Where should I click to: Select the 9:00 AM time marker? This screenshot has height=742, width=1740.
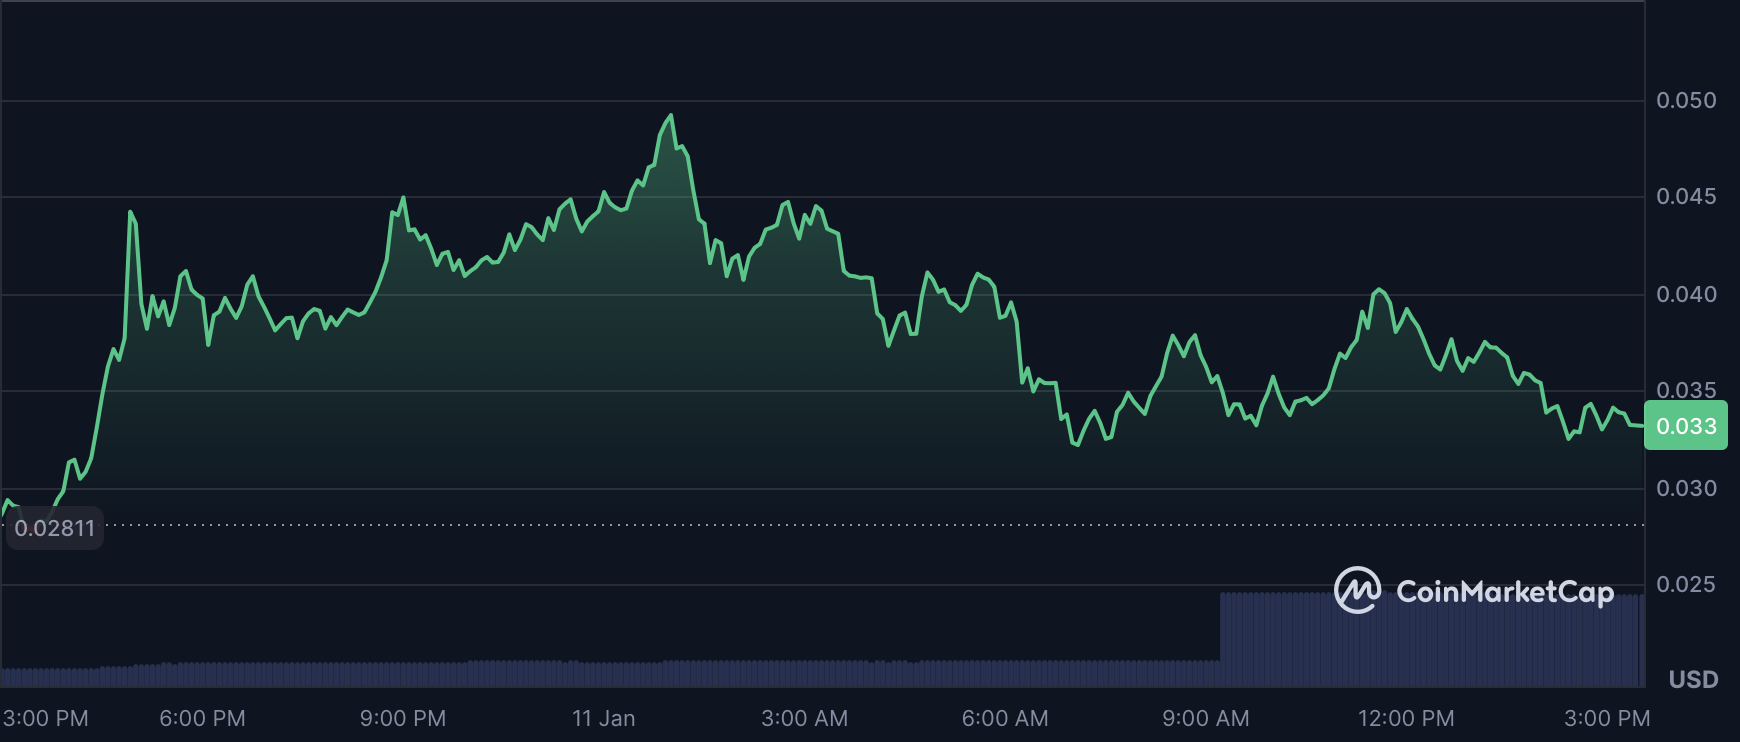[x=1205, y=718]
